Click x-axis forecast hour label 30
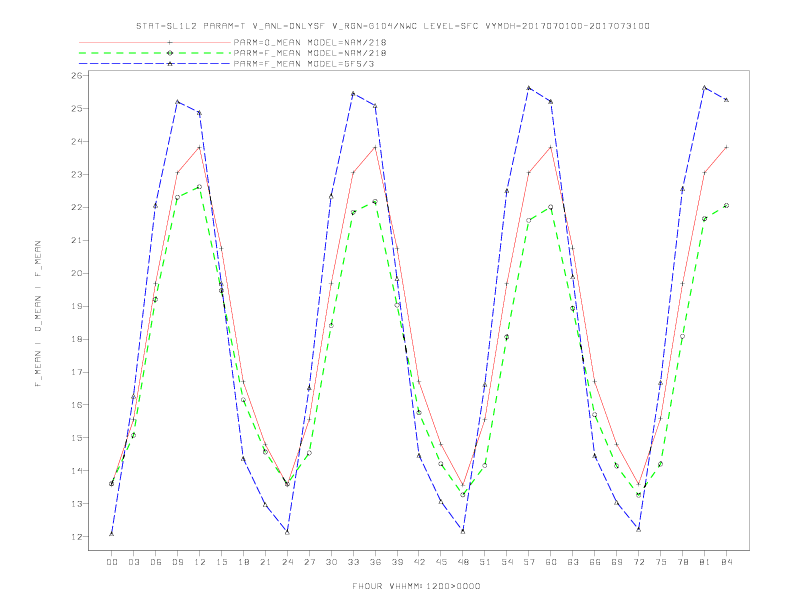The height and width of the screenshot is (612, 792). [331, 562]
